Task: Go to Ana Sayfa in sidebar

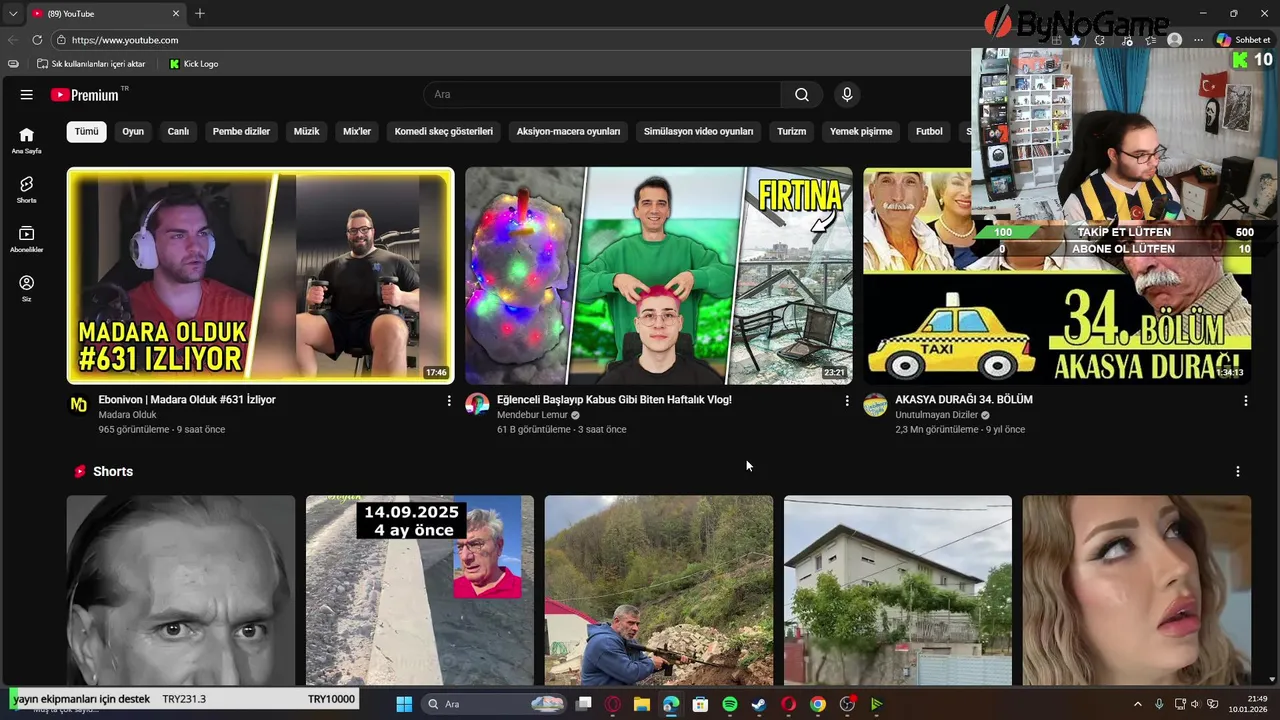Action: point(27,141)
